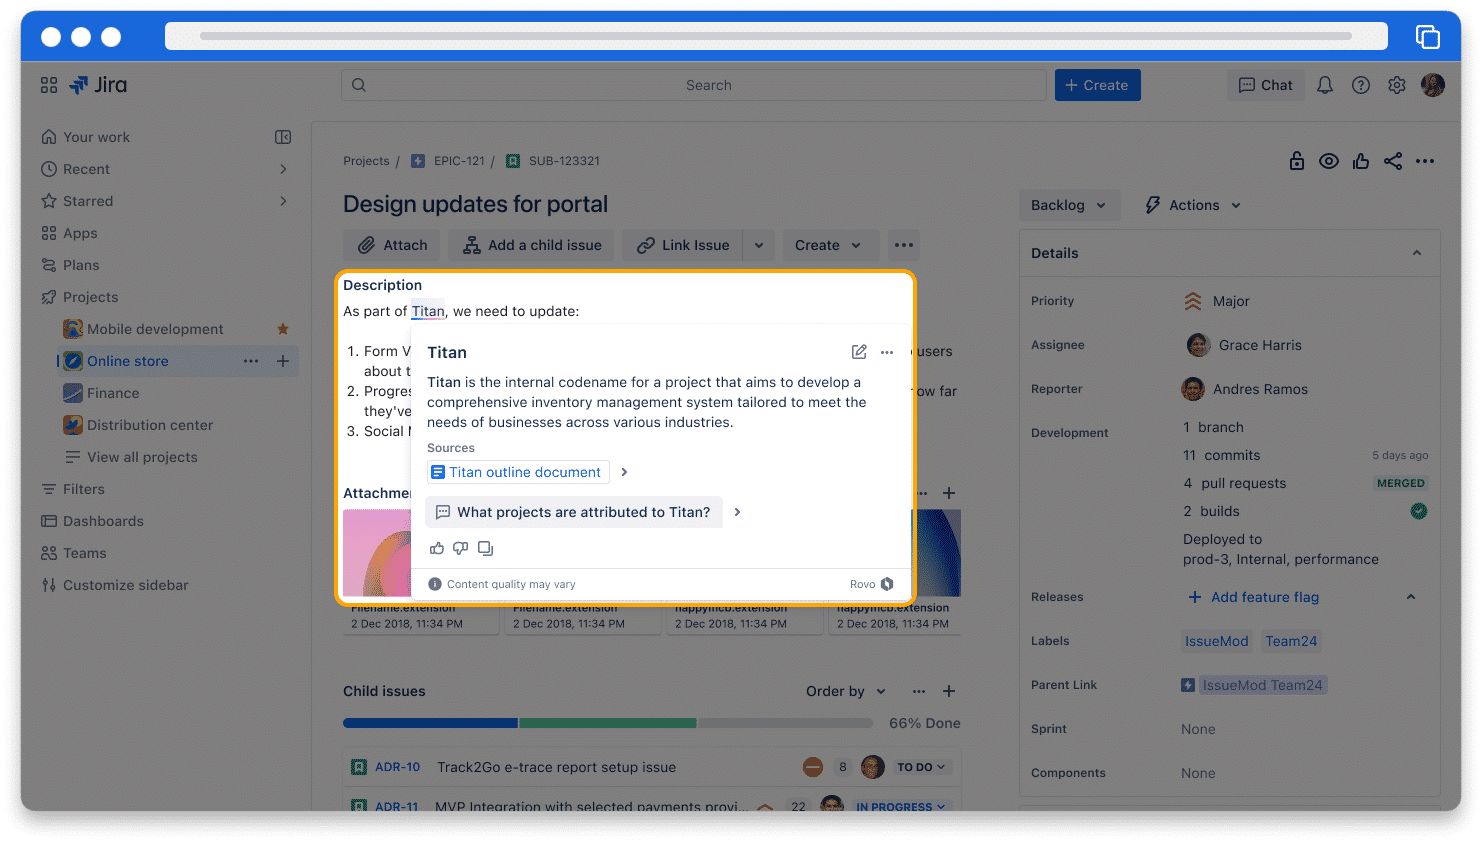This screenshot has height=842, width=1482.
Task: Like the Titan definition with thumbs up
Action: point(437,548)
